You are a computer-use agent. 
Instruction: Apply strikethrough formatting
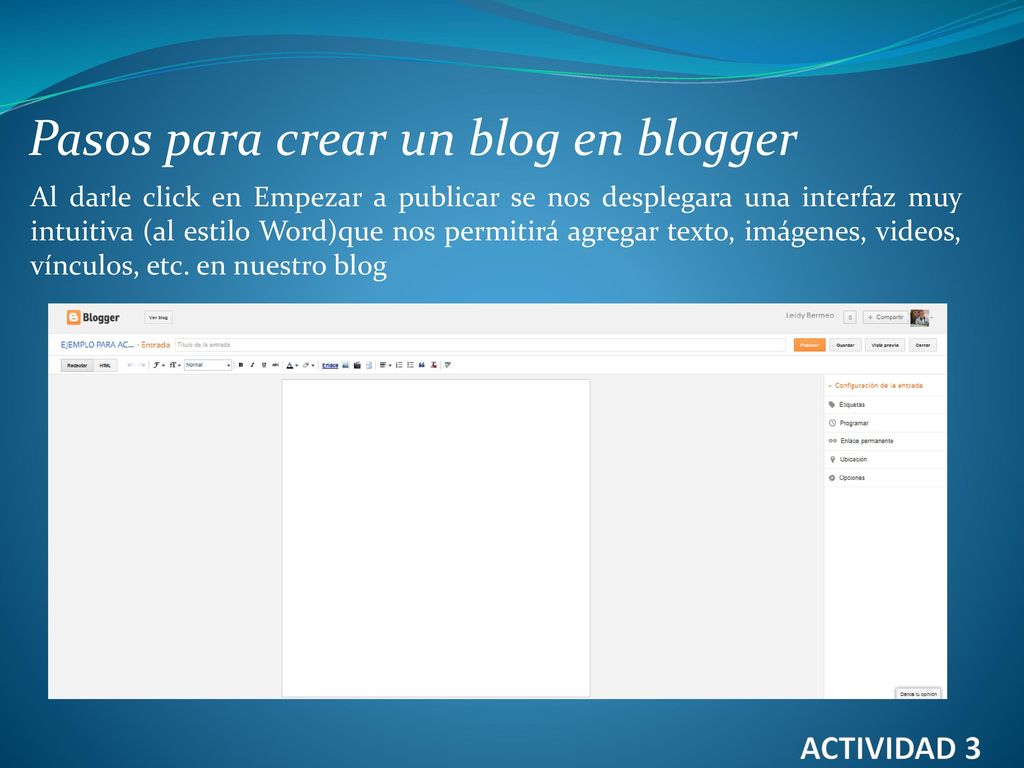coord(276,365)
